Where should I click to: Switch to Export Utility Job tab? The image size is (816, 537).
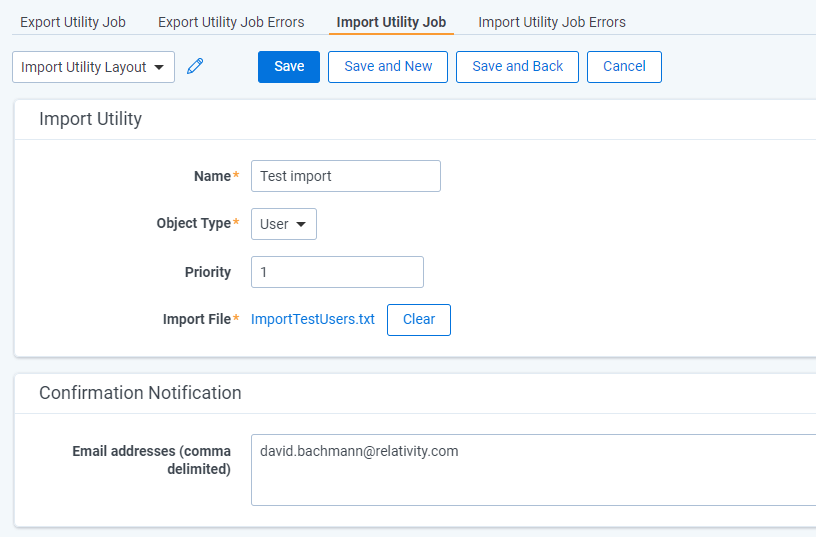tap(73, 22)
